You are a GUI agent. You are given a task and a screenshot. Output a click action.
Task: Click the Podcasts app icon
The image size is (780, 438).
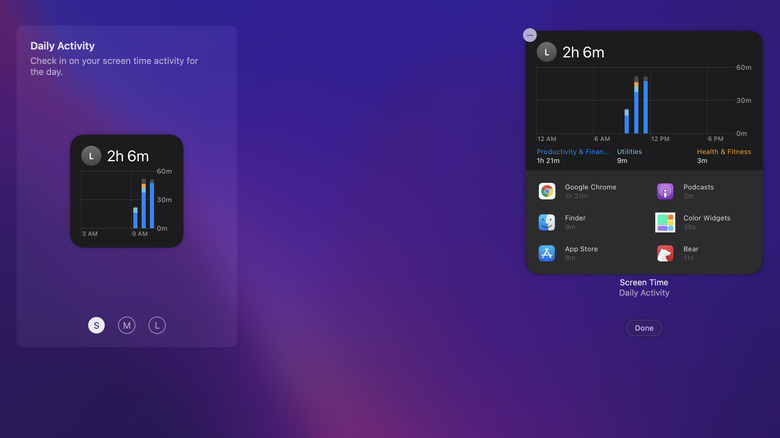tap(665, 191)
